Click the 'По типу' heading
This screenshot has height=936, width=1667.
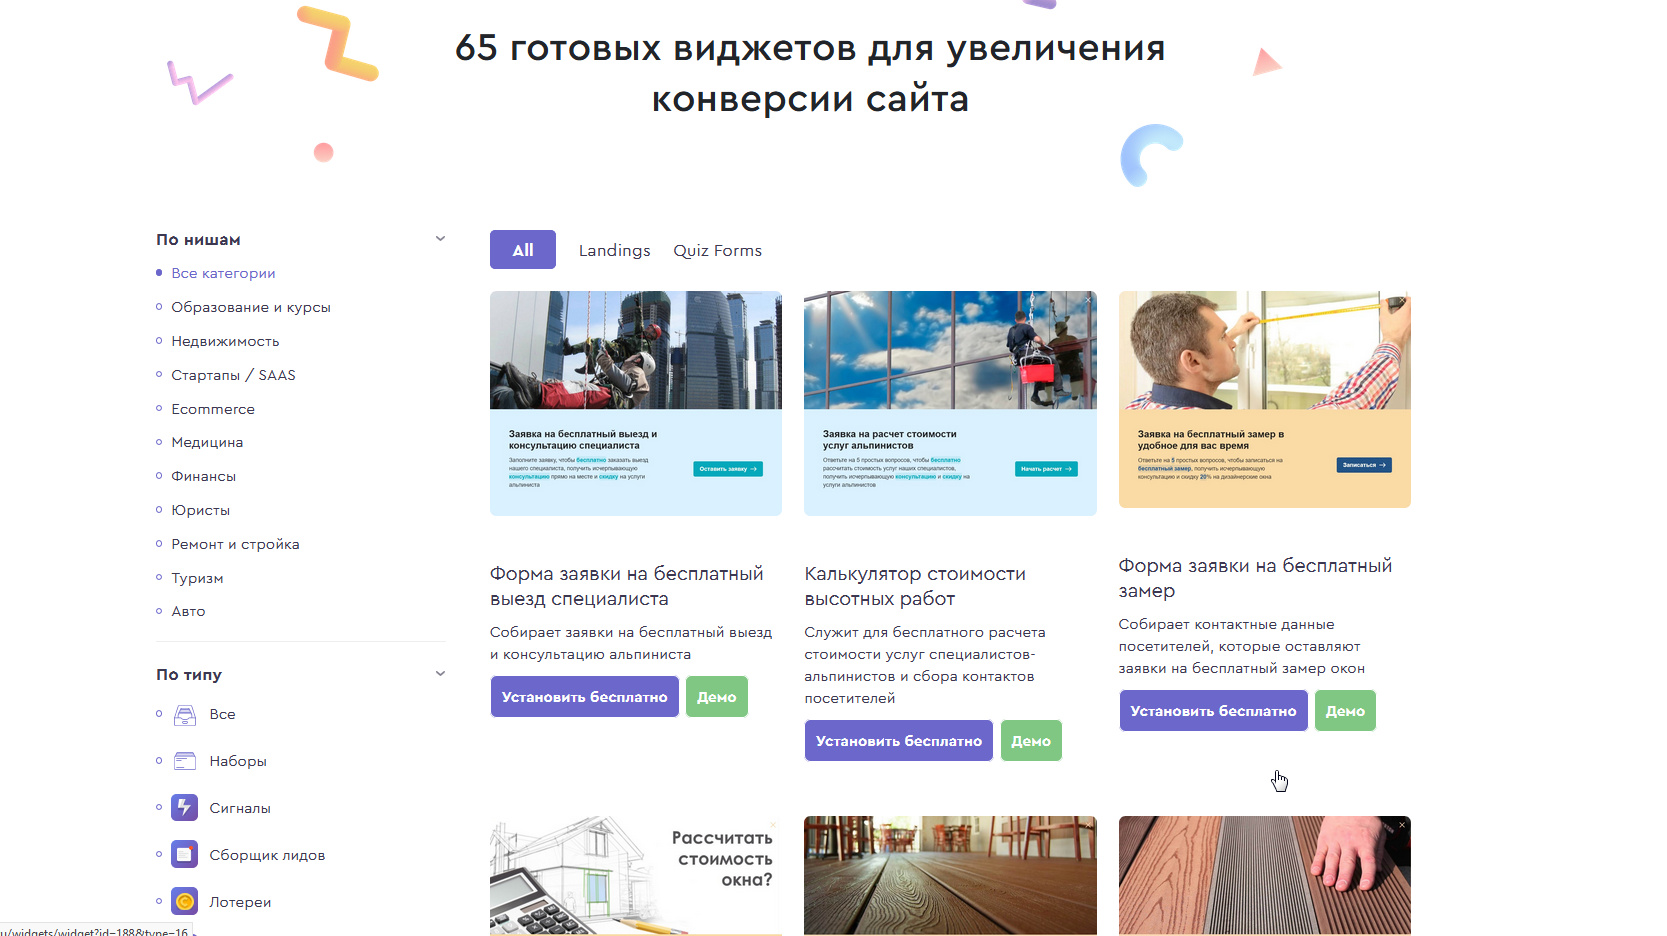(x=189, y=675)
